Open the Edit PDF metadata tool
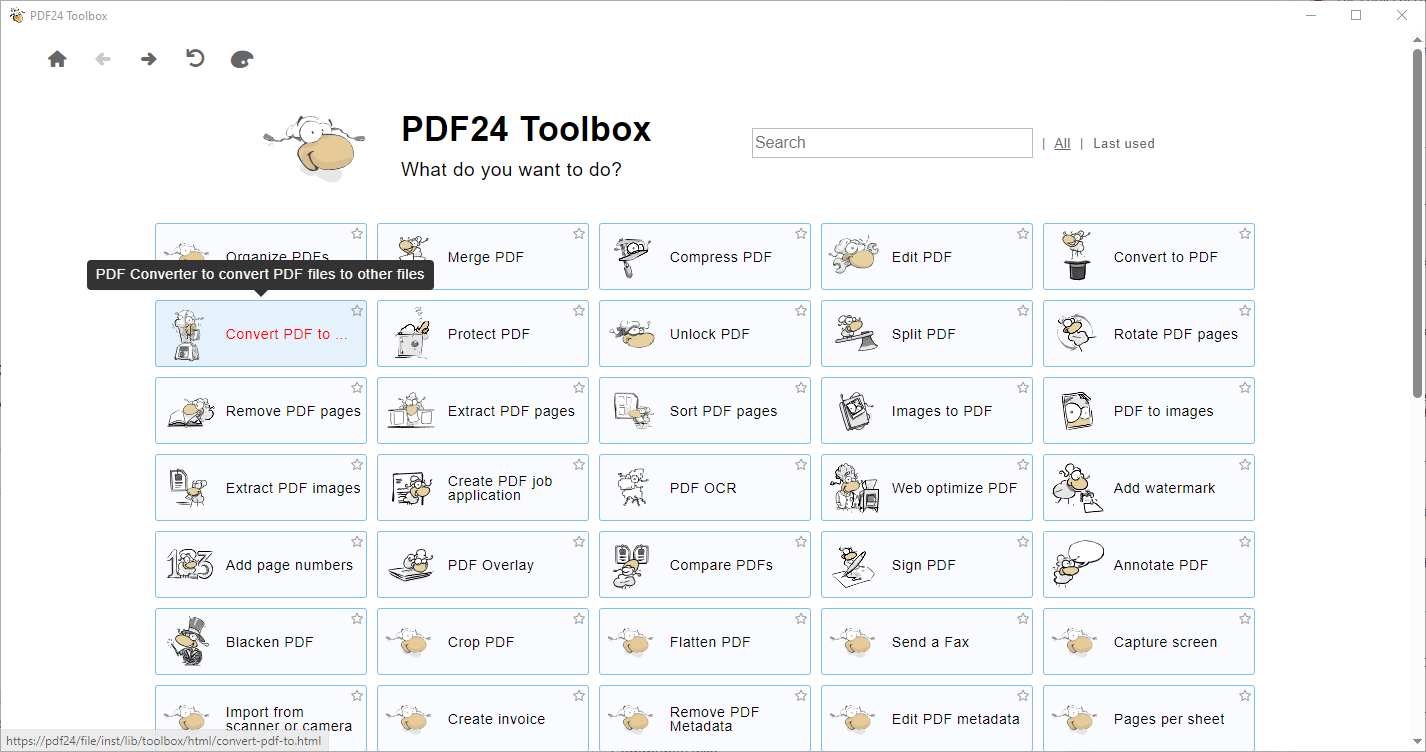 click(x=927, y=718)
